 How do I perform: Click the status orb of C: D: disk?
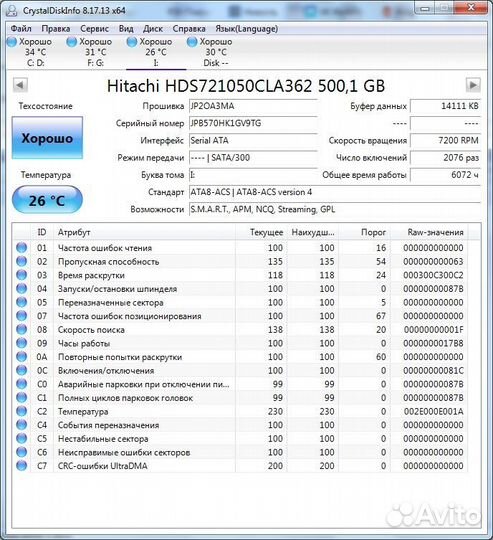point(12,42)
